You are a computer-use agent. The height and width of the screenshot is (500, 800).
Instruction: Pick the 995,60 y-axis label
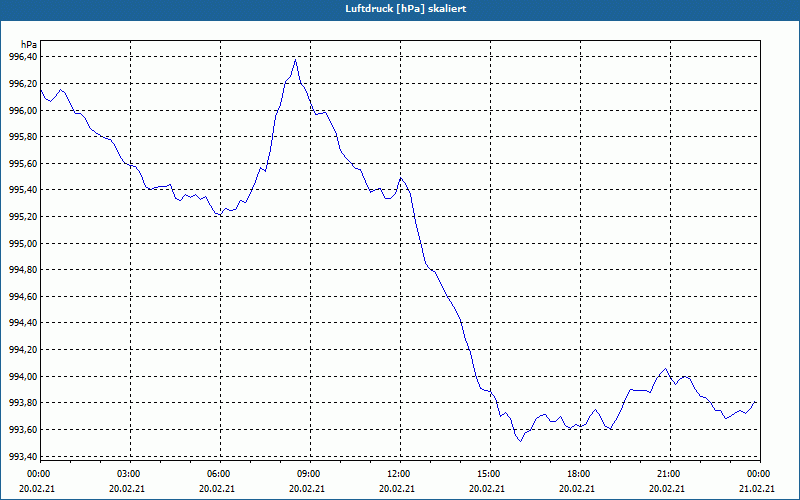point(23,163)
